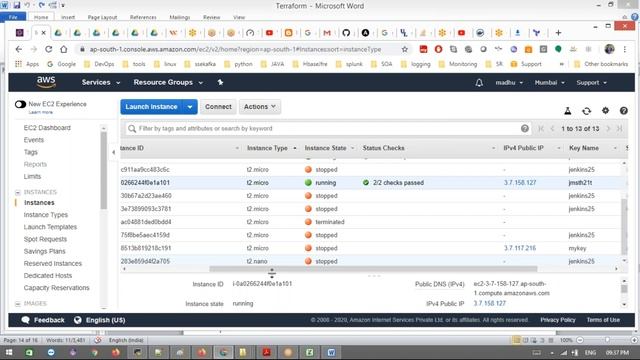Image resolution: width=640 pixels, height=360 pixels.
Task: Select the terminated instance ac04881ded0bdd4 row
Action: tap(371, 222)
